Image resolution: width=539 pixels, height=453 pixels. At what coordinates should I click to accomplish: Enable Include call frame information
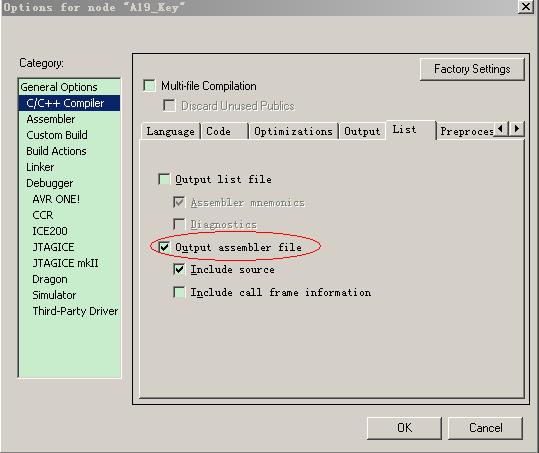[x=179, y=292]
